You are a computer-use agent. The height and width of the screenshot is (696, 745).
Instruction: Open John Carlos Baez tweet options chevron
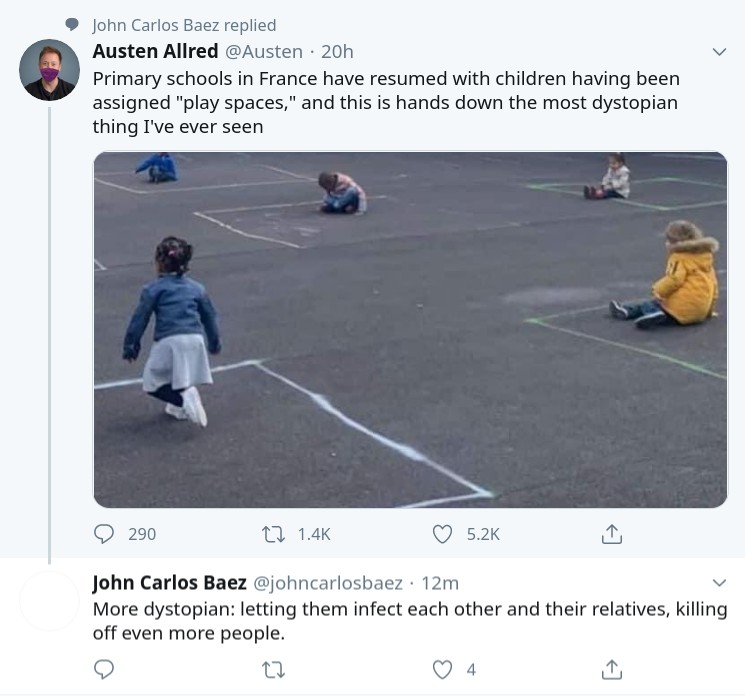pos(718,582)
